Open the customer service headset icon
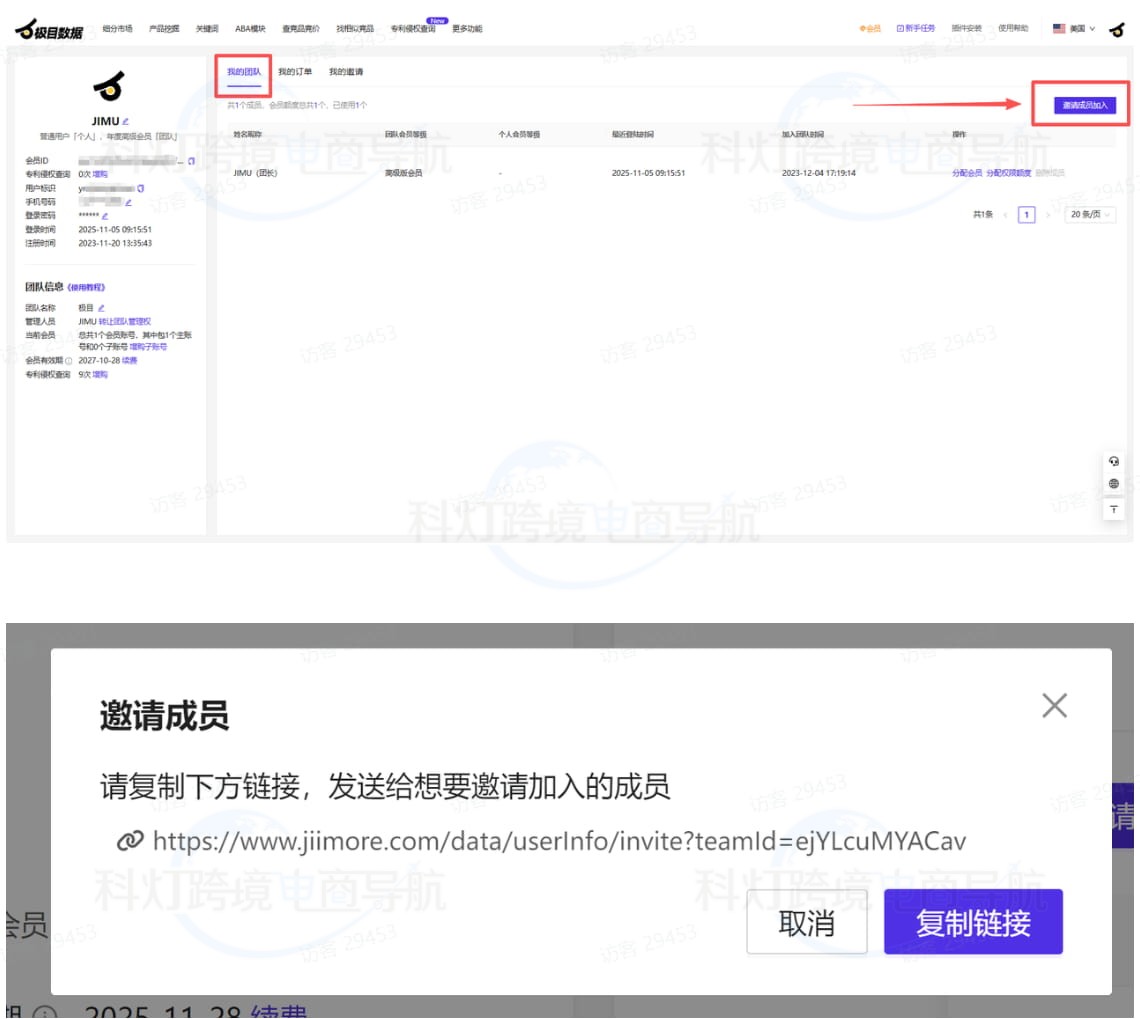The width and height of the screenshot is (1140, 1019). (x=1114, y=462)
